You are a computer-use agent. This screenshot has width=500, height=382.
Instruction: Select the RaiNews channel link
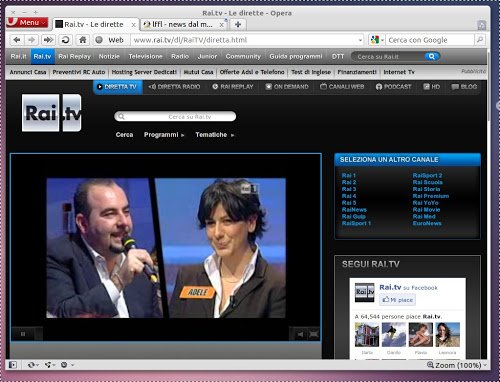[354, 210]
